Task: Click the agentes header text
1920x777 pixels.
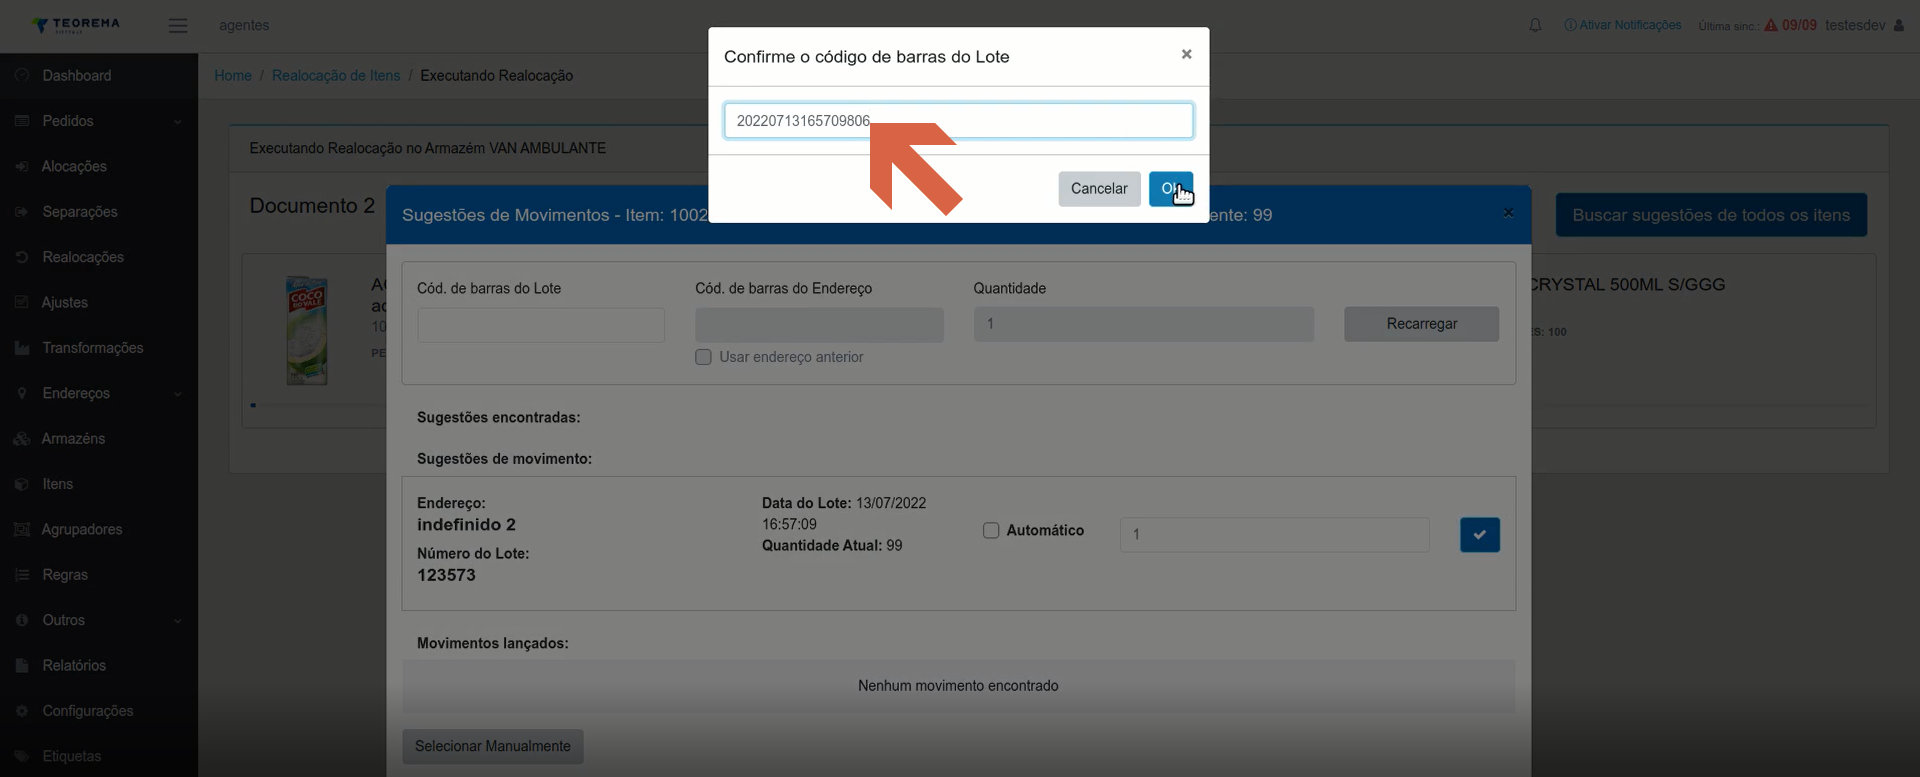Action: coord(244,25)
